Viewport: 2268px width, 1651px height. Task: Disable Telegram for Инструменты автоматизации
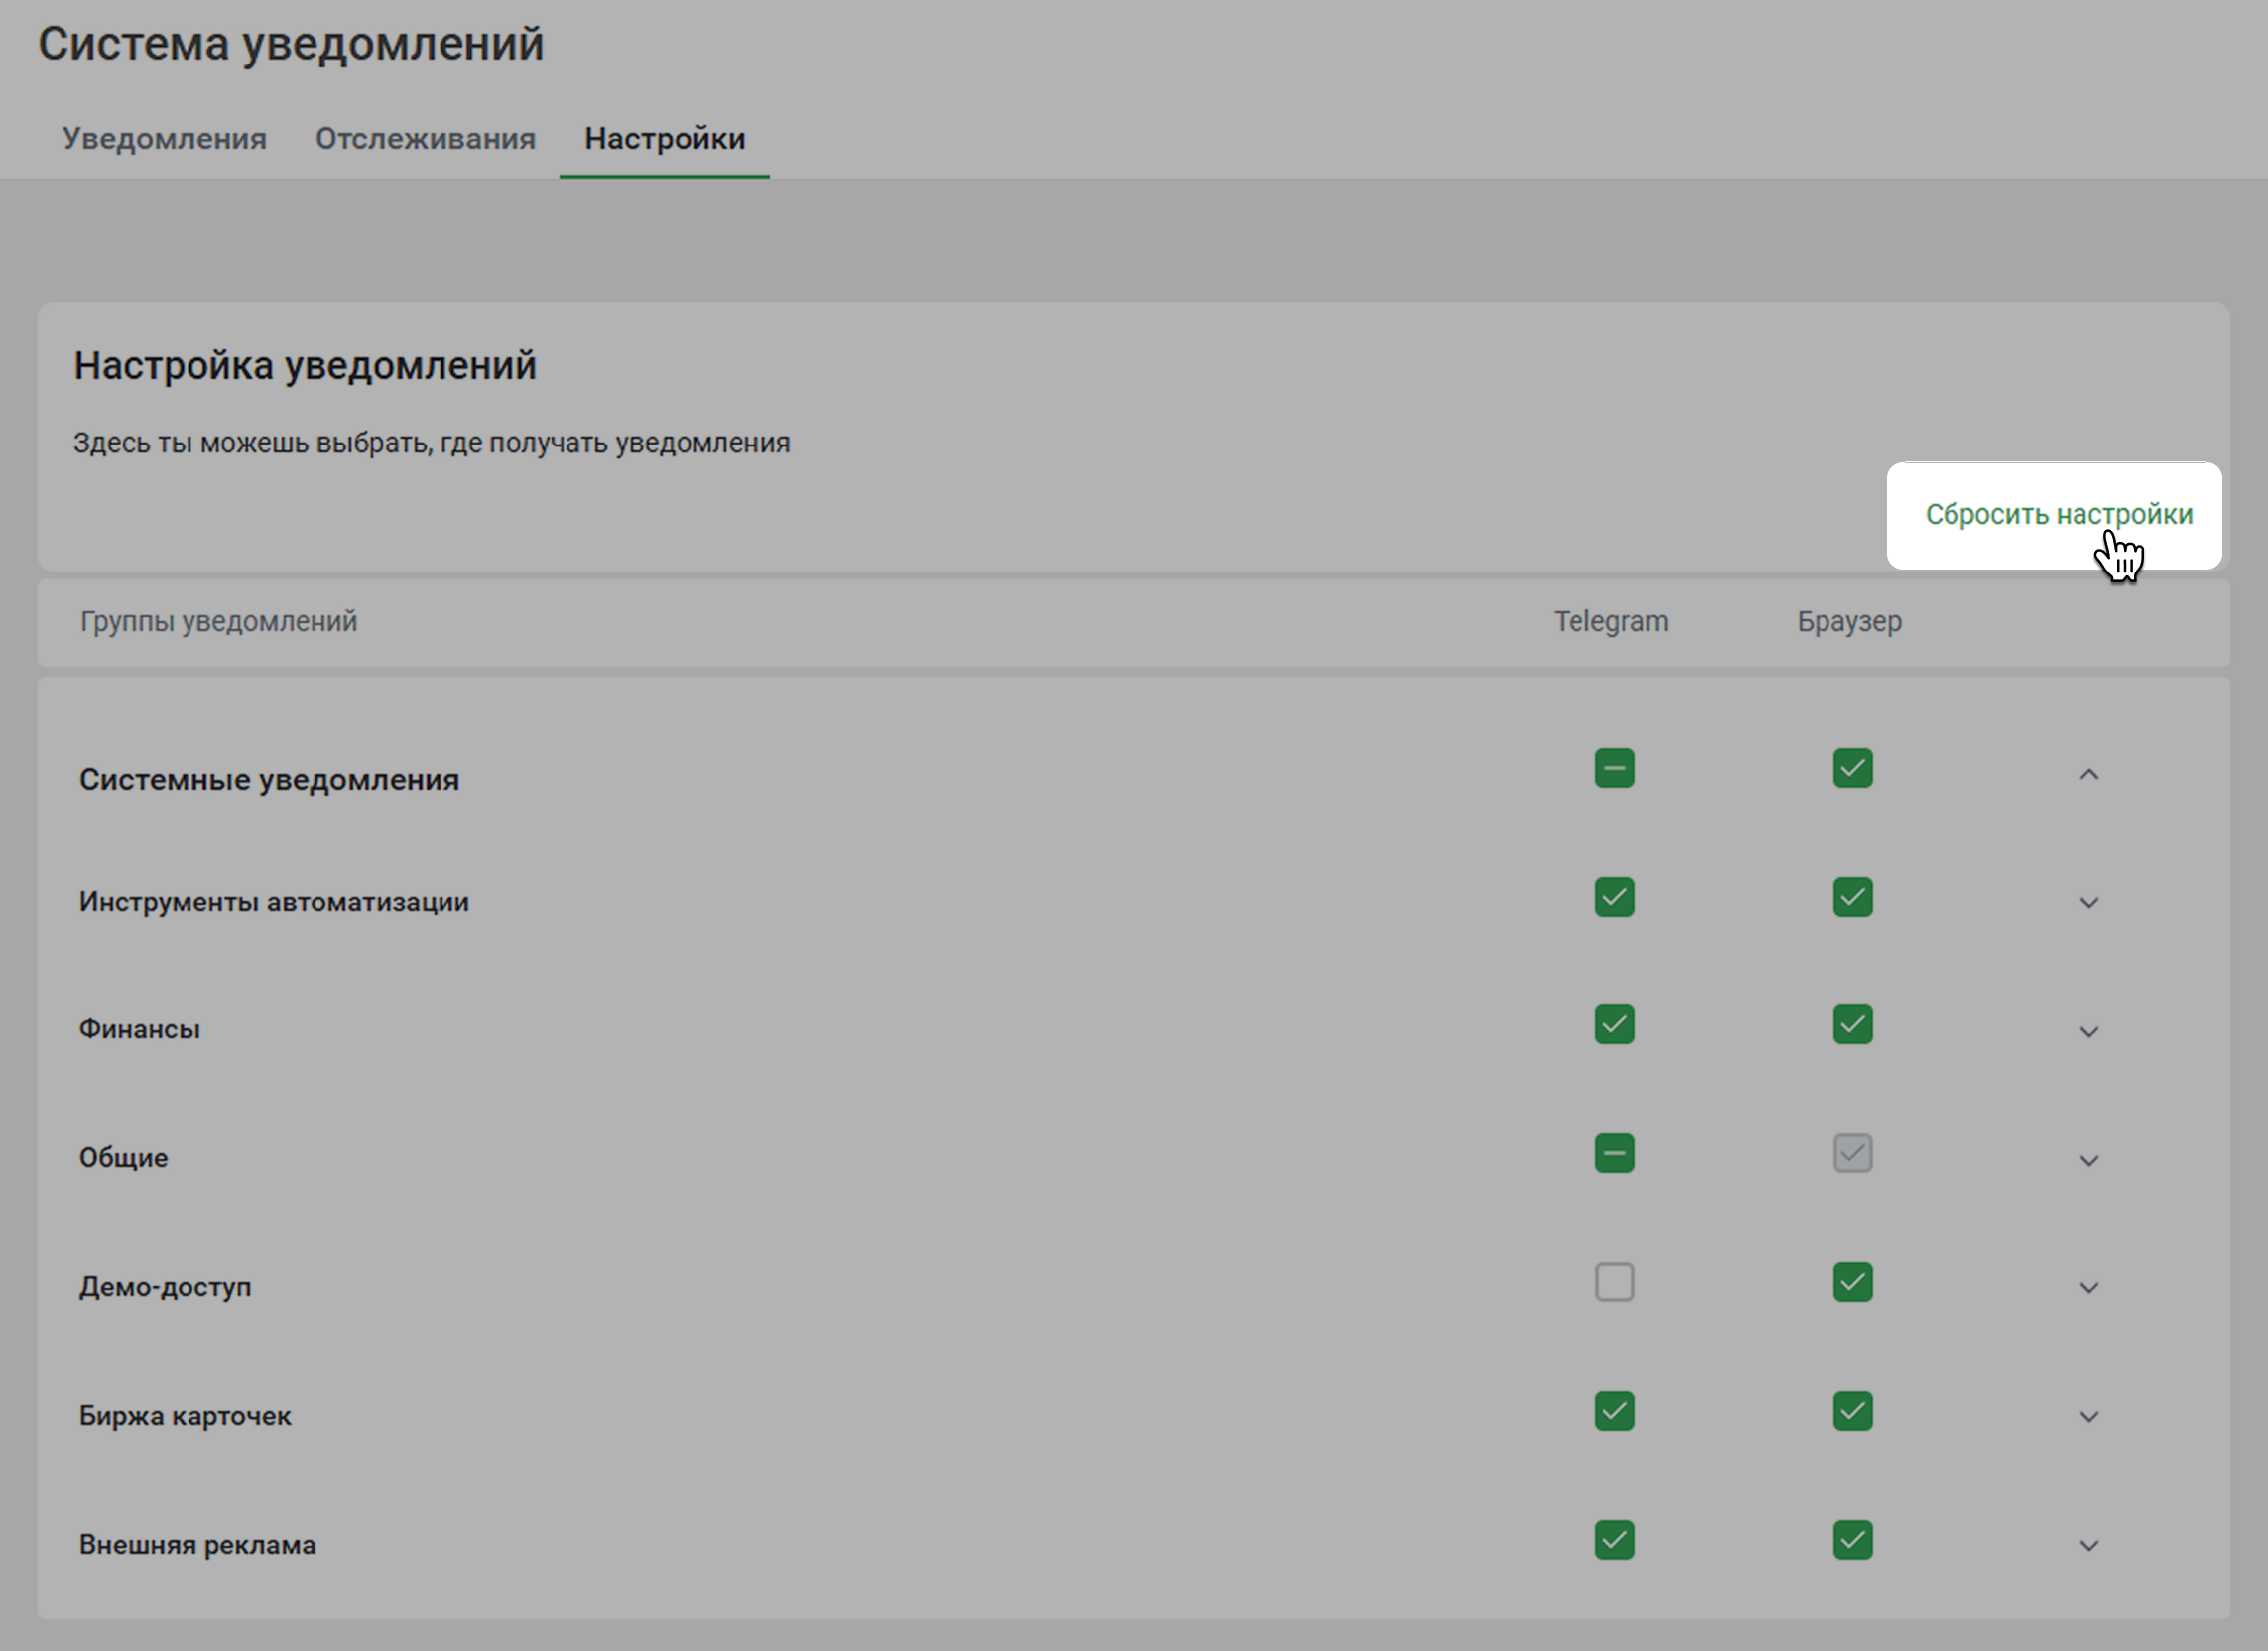(1614, 897)
